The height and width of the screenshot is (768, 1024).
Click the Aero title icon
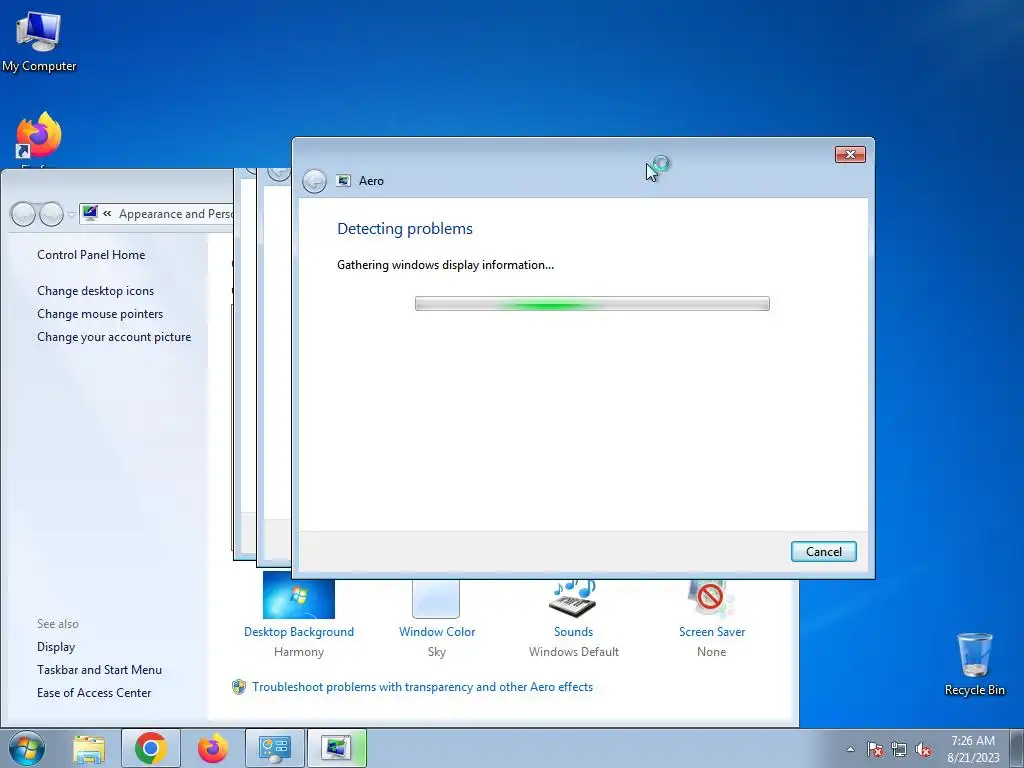pyautogui.click(x=344, y=181)
